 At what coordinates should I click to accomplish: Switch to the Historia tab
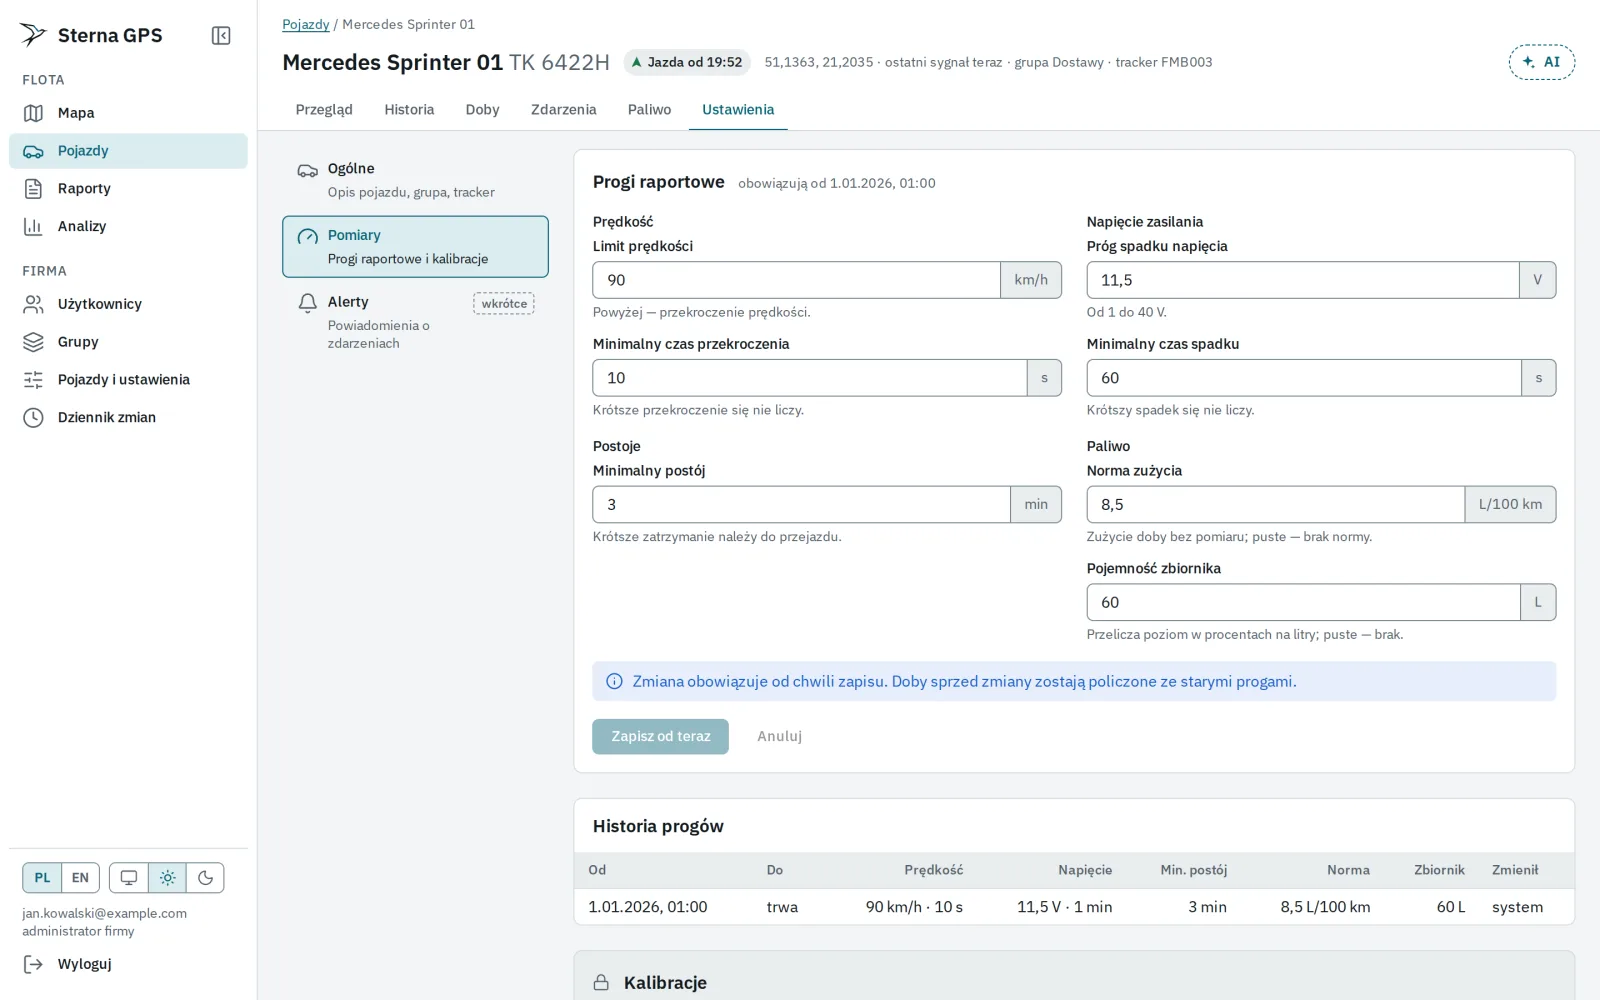[x=409, y=110]
